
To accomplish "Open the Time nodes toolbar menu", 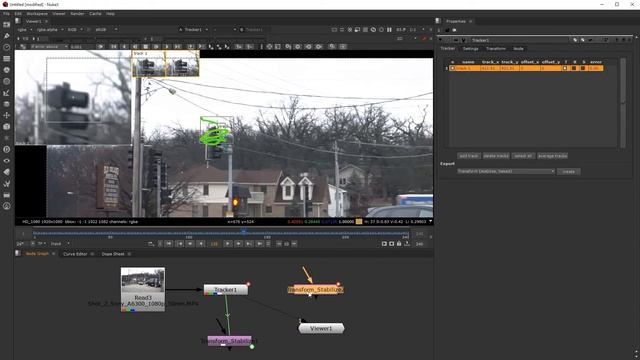I will (x=7, y=47).
